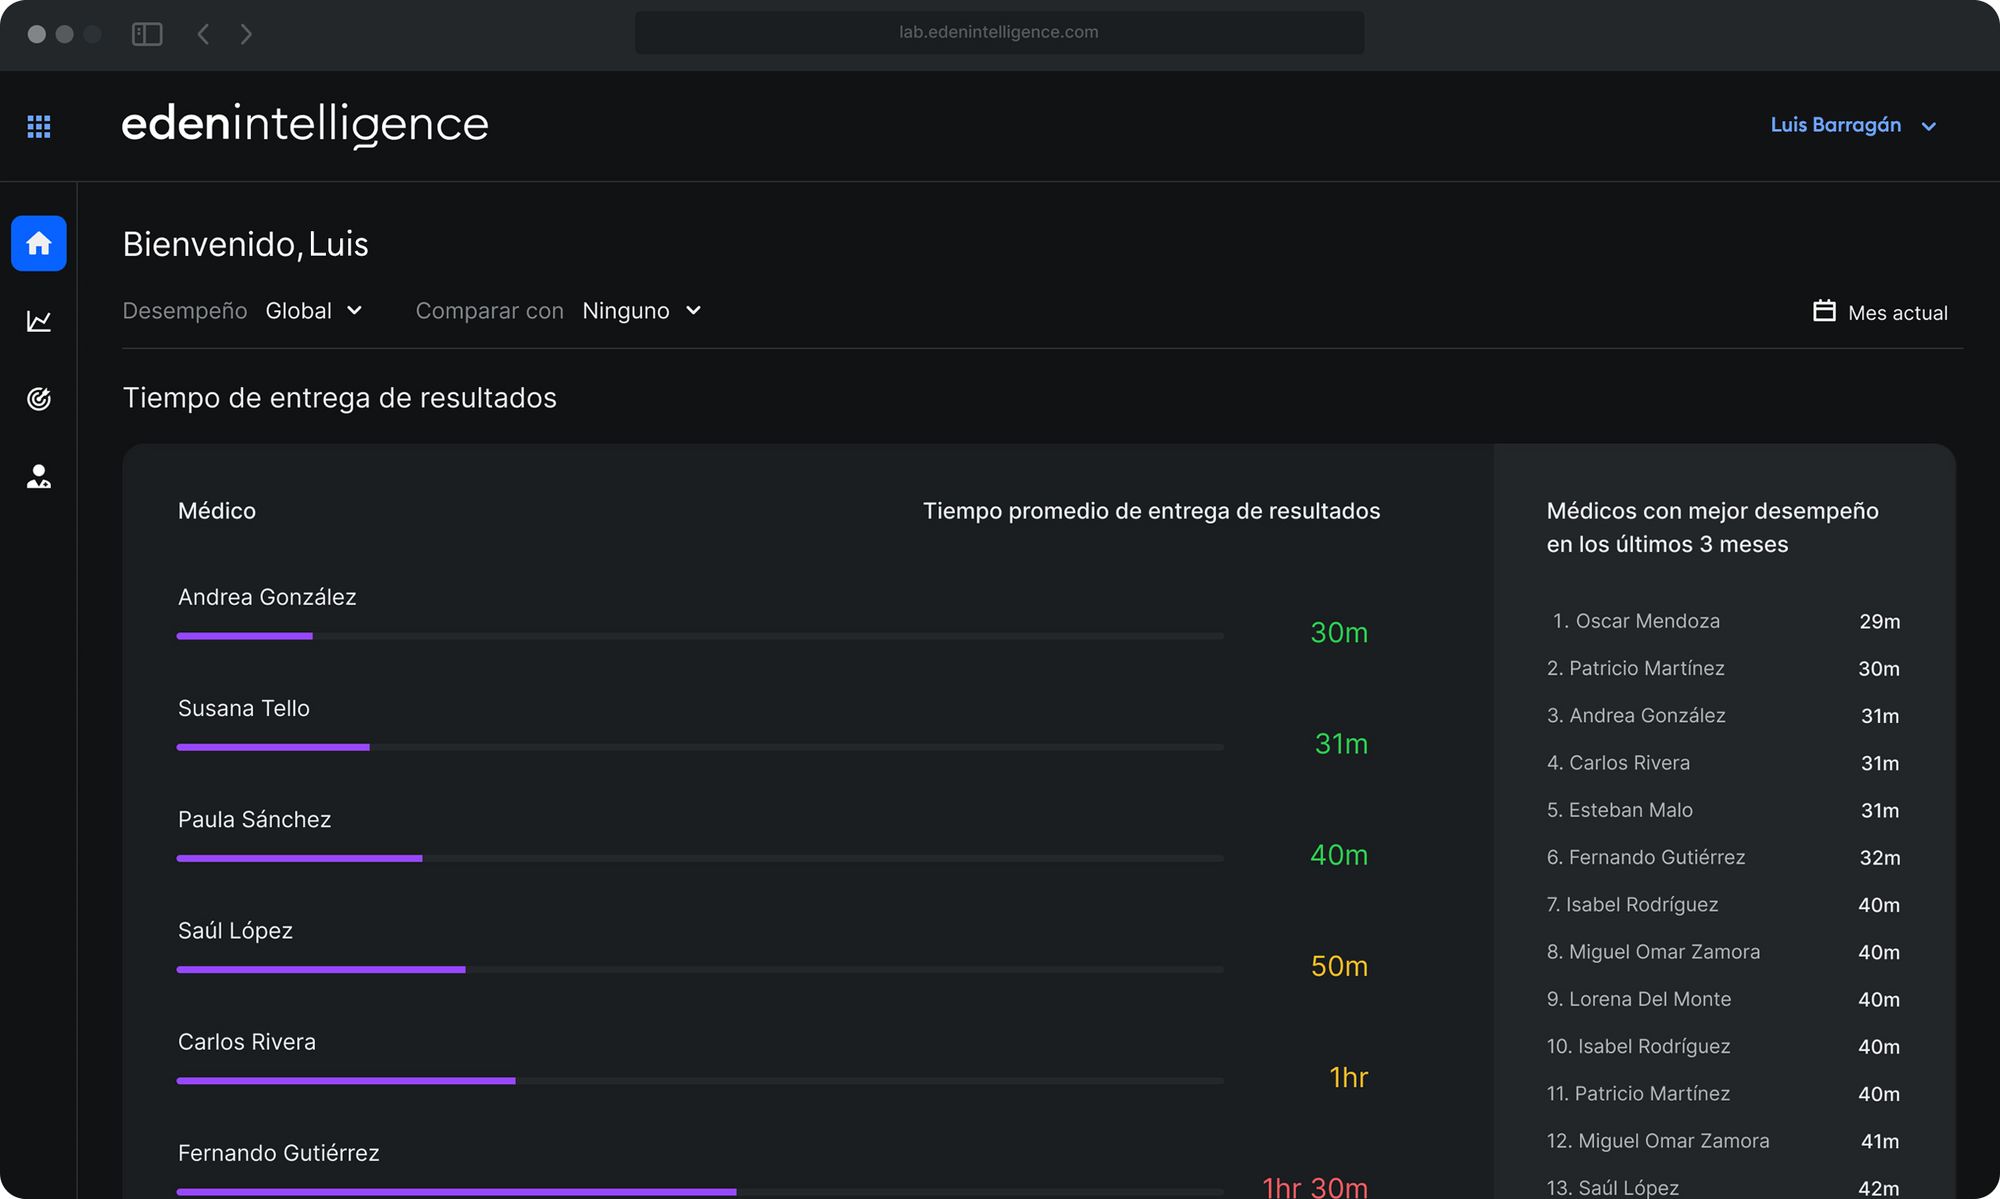This screenshot has height=1199, width=2000.
Task: Open the apps grid icon
Action: click(x=39, y=126)
